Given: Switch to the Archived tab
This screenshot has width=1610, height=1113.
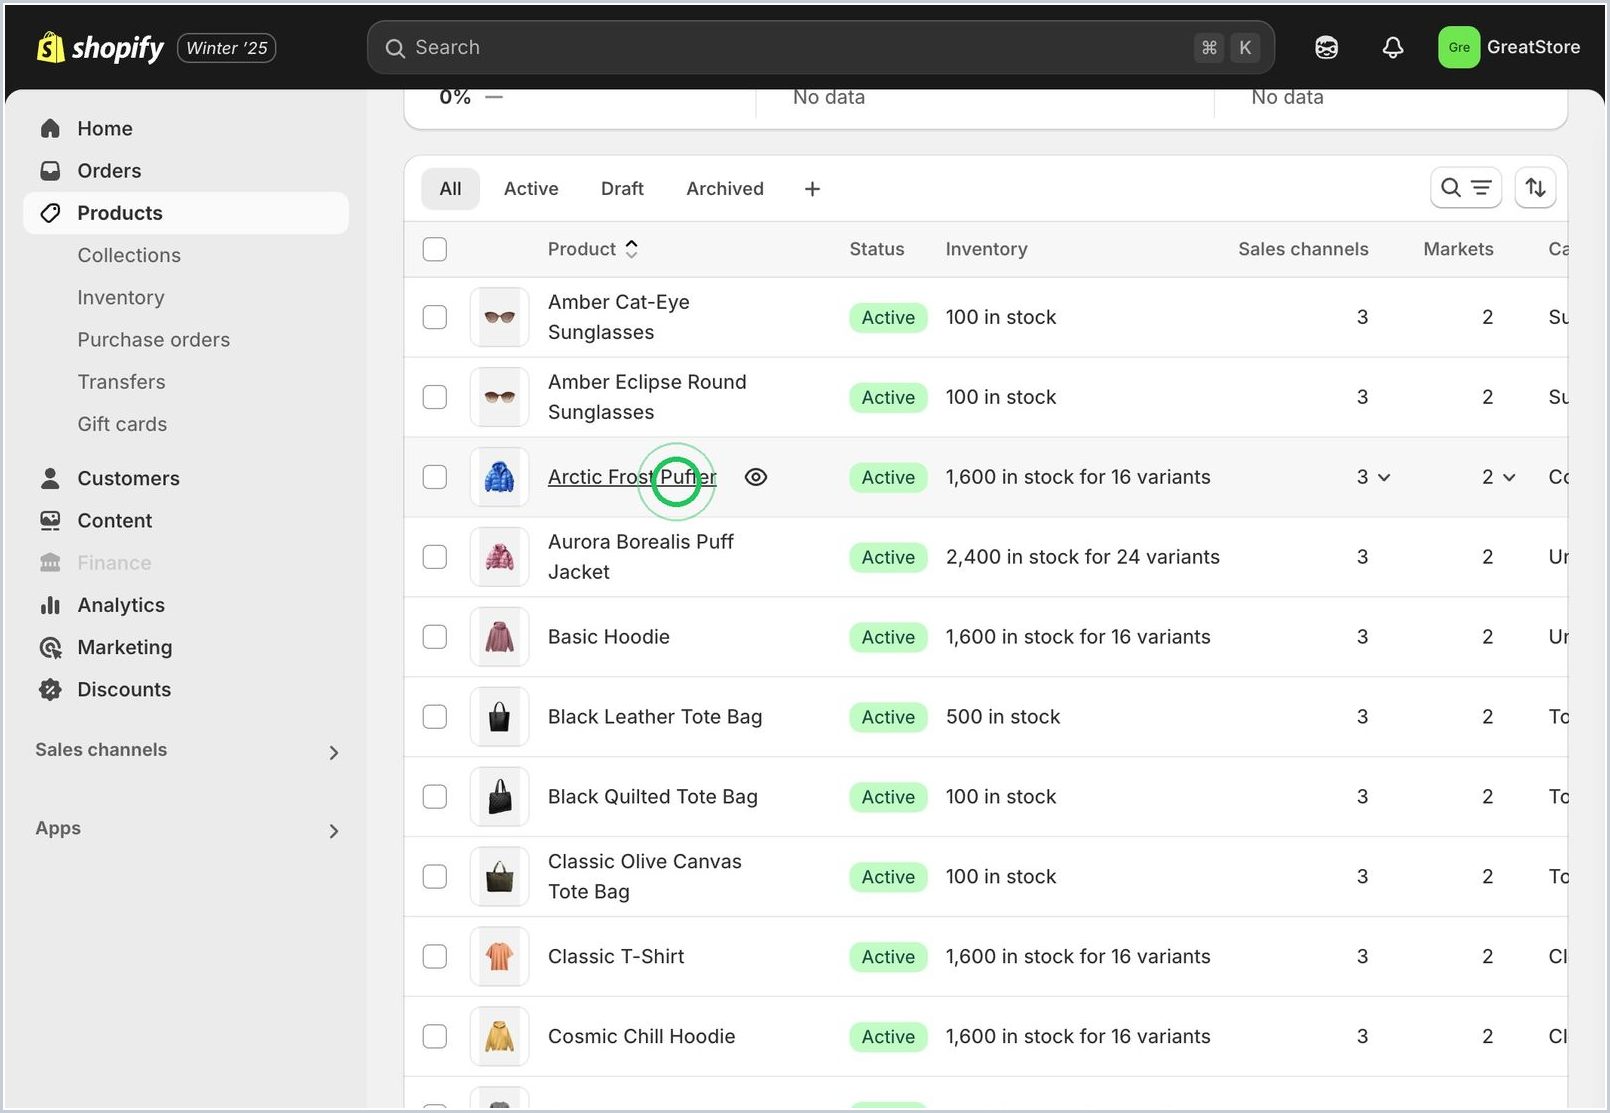Looking at the screenshot, I should 725,189.
